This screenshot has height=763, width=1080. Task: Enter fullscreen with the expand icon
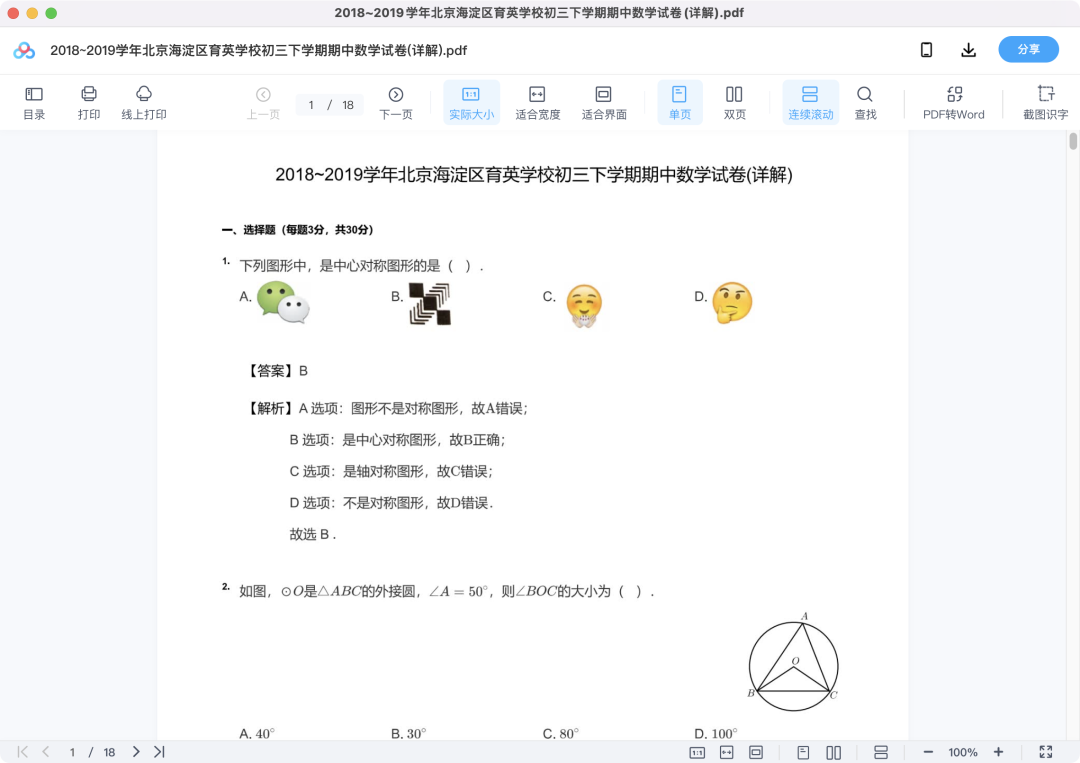tap(1046, 752)
